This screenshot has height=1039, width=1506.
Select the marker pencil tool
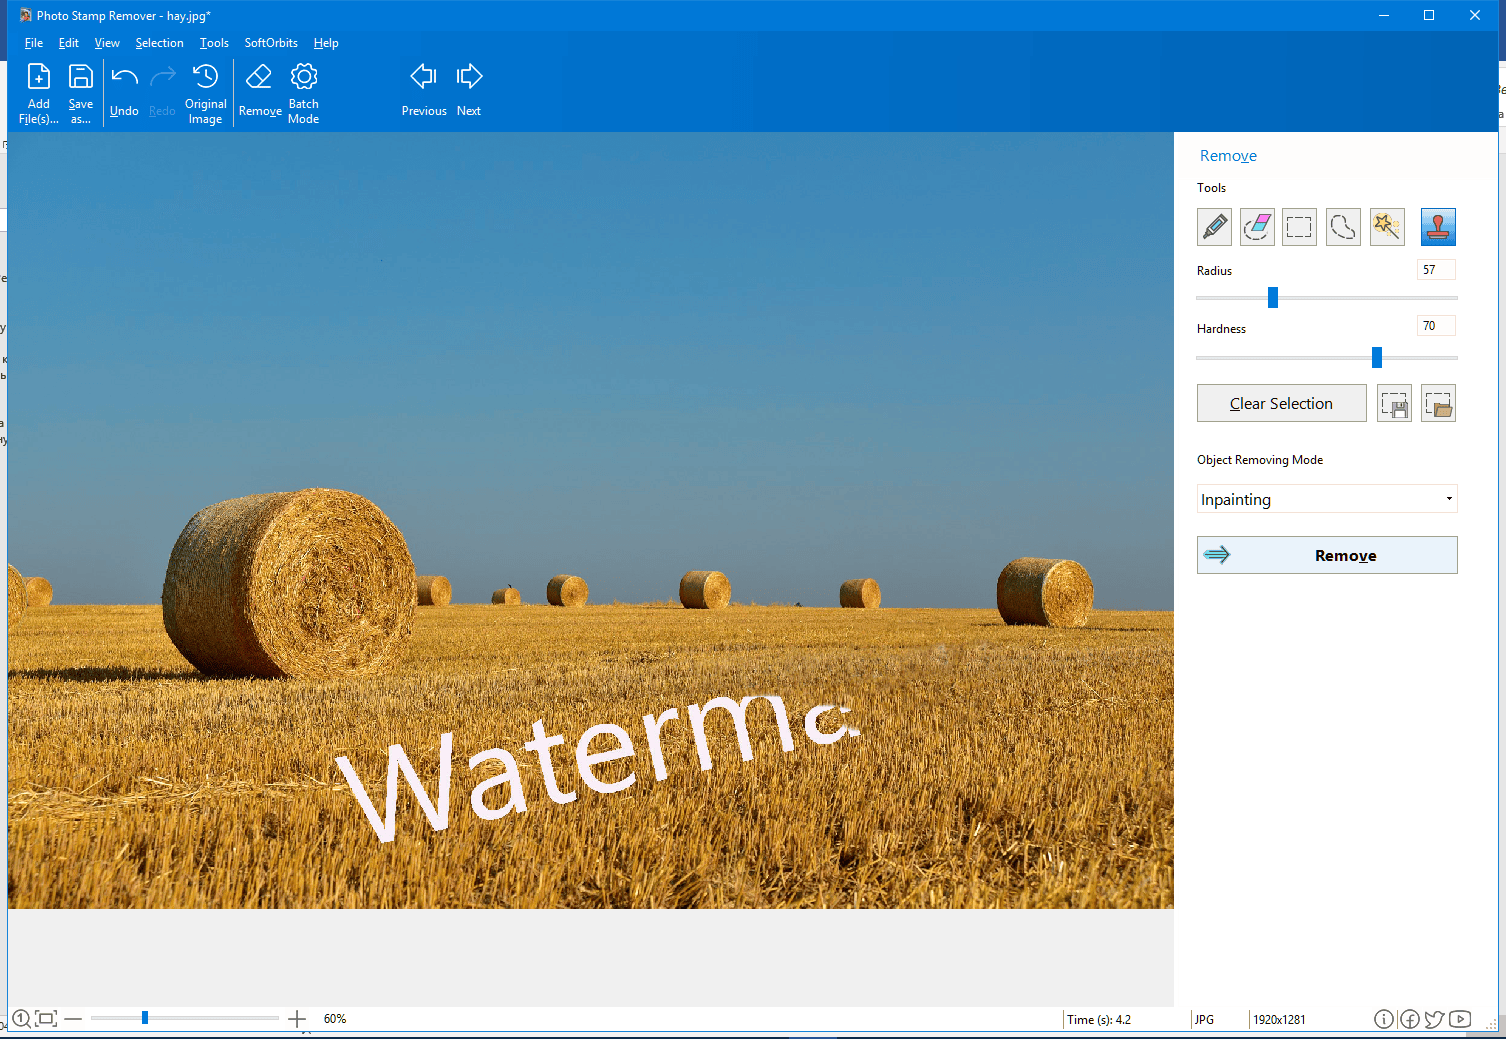1214,227
